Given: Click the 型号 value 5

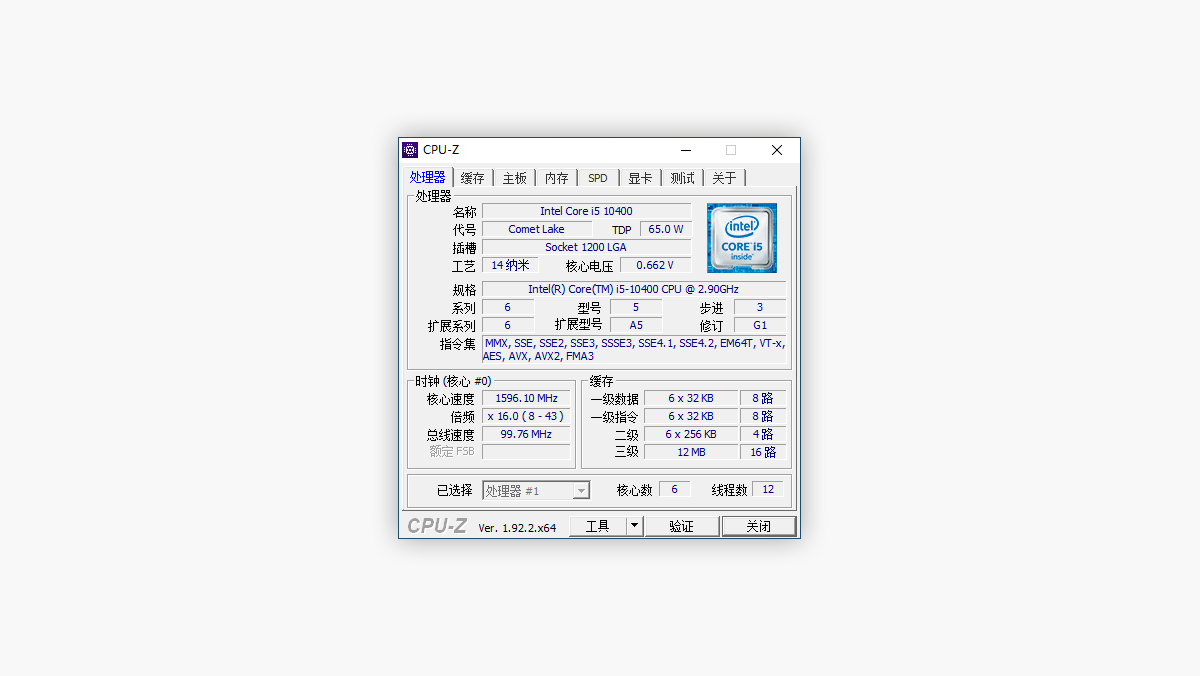Looking at the screenshot, I should pos(636,307).
